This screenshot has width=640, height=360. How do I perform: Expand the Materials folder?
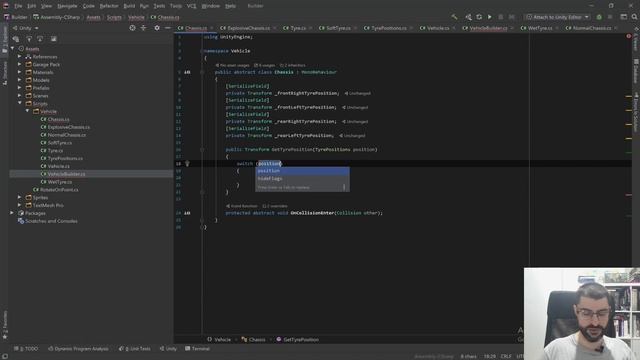pos(20,72)
